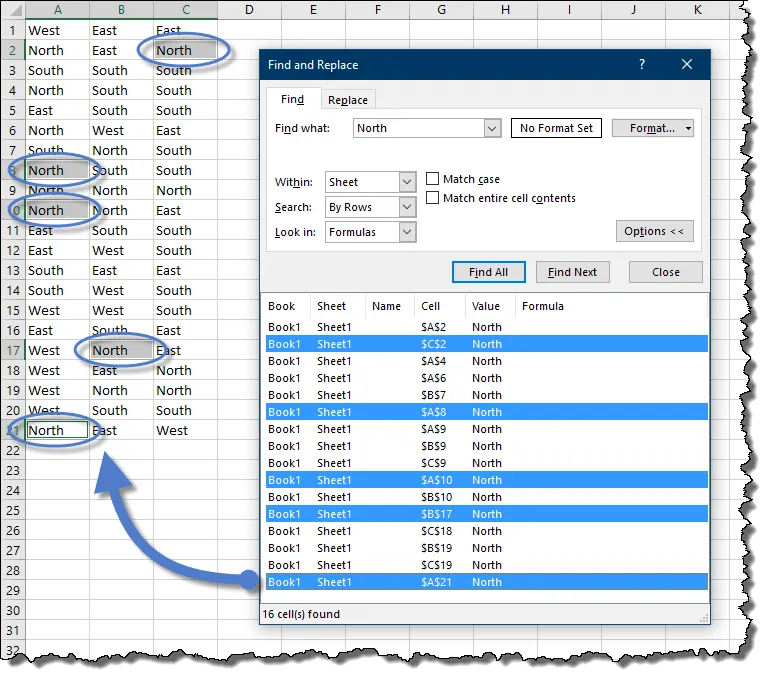Select row 12 header in worksheet
Viewport: 771px width, 680px height.
point(13,251)
